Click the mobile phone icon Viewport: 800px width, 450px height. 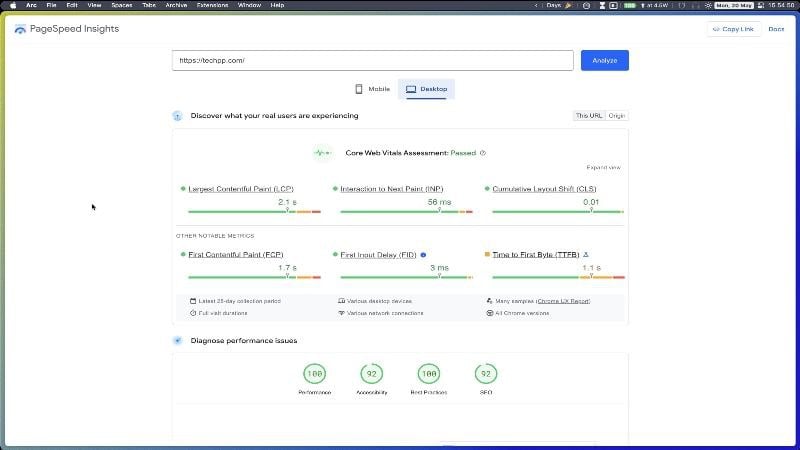[359, 89]
